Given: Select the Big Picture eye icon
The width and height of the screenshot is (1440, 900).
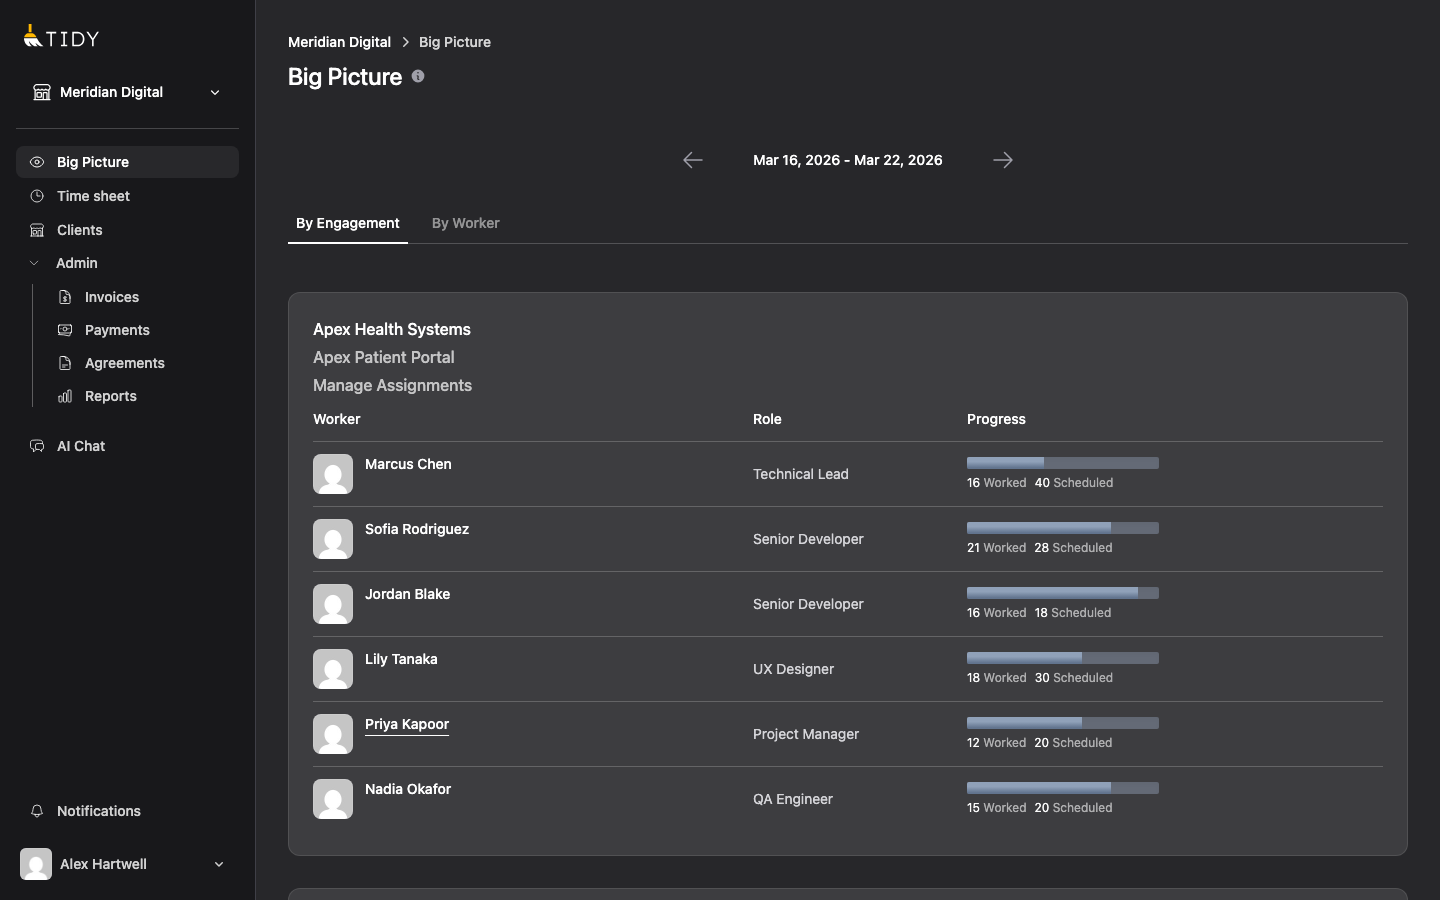Looking at the screenshot, I should click(36, 162).
